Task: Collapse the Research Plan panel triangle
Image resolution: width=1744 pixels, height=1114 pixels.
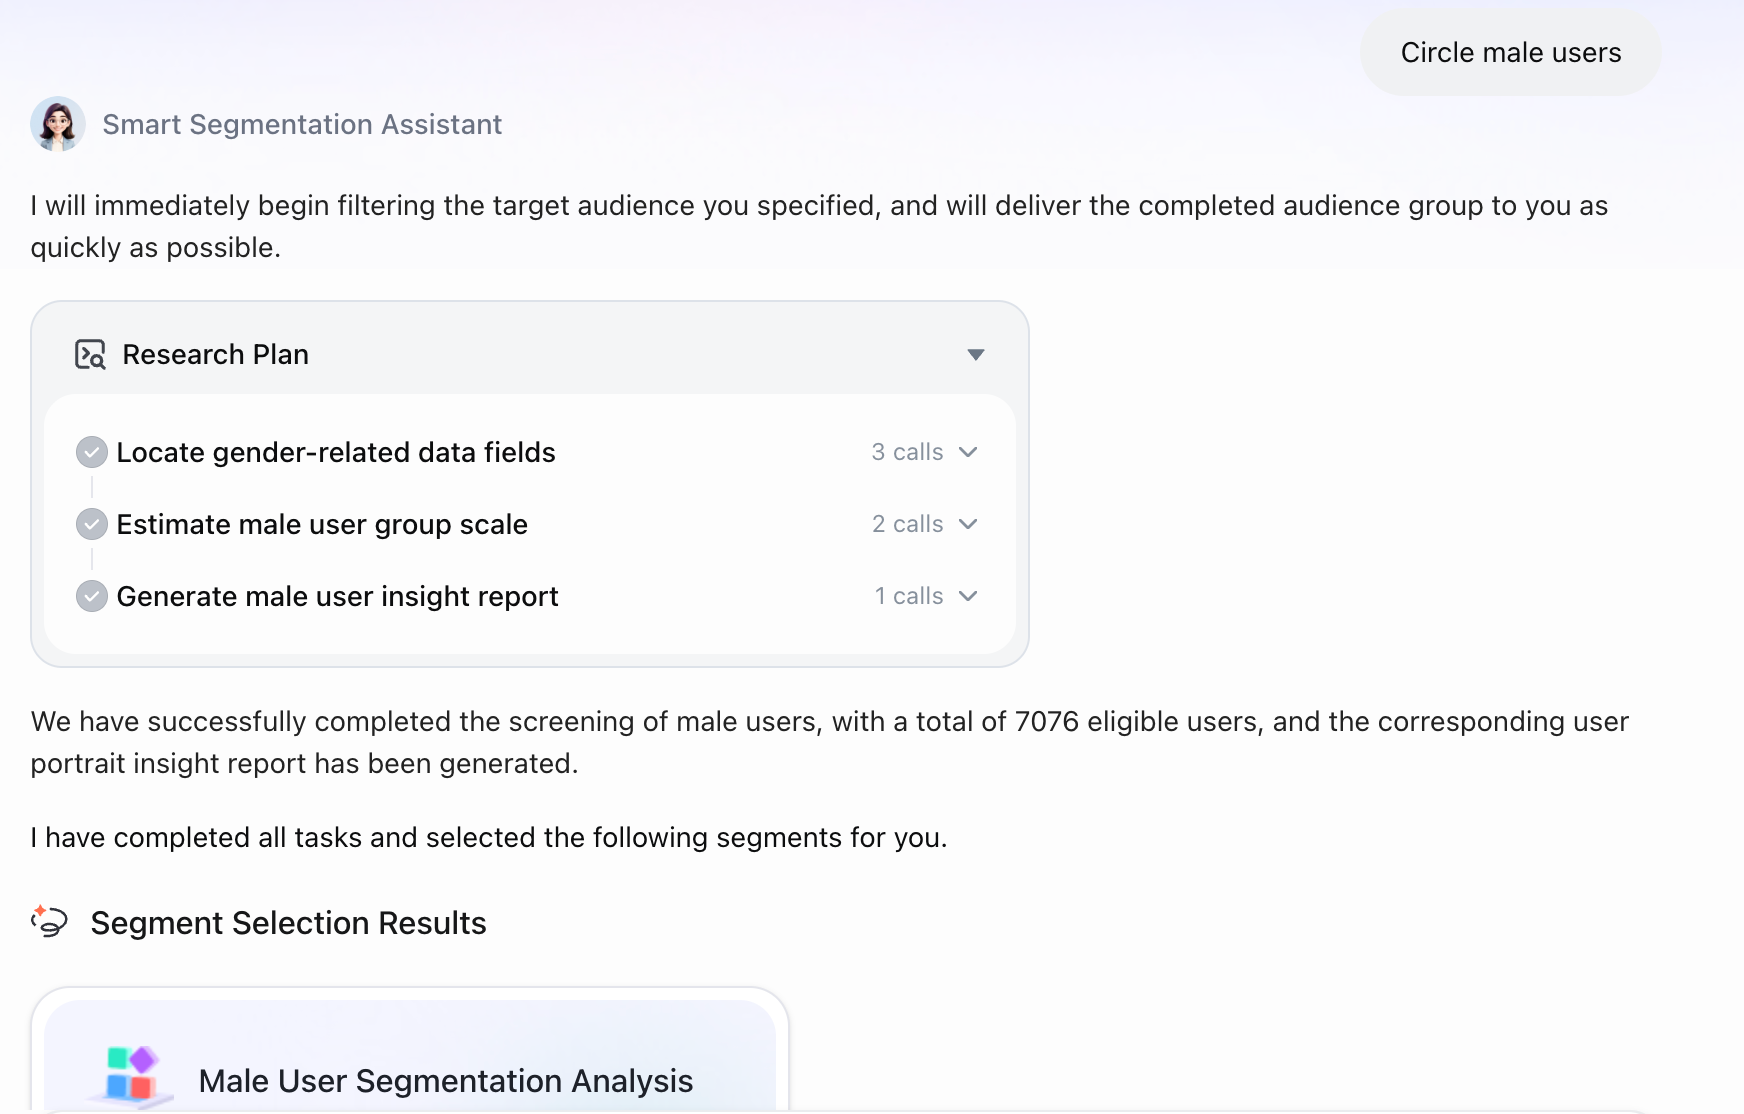Action: pyautogui.click(x=976, y=355)
